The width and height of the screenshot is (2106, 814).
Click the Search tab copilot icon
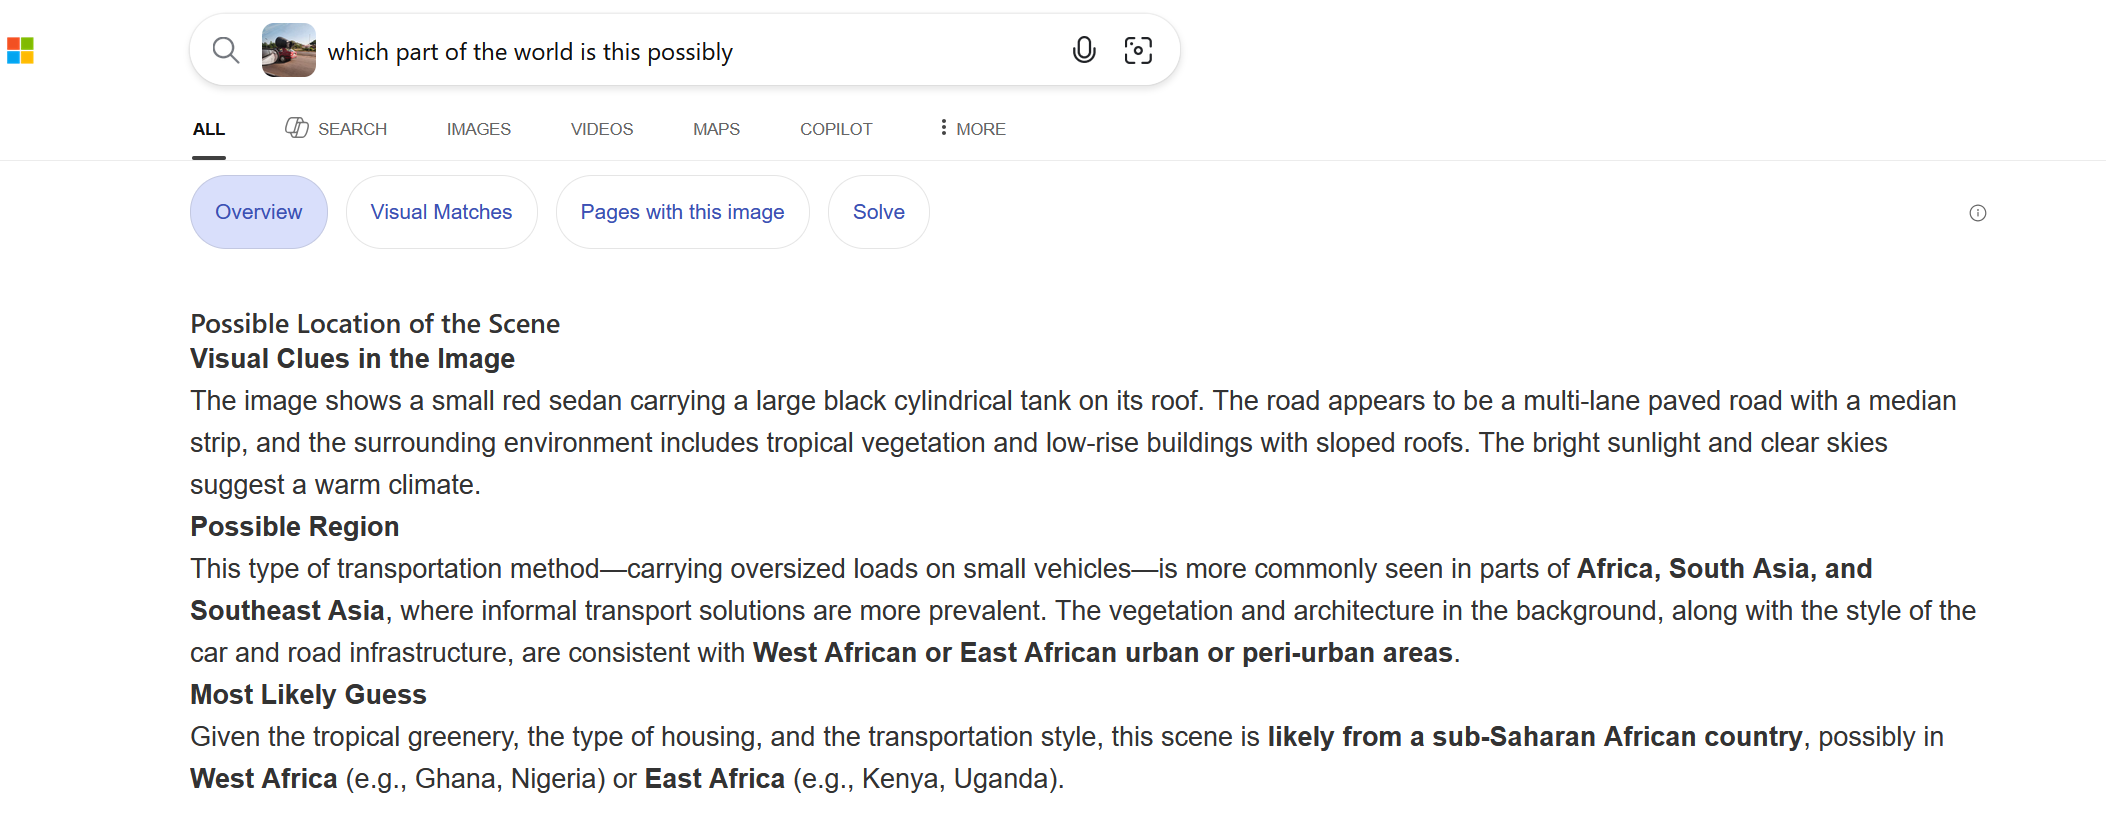(296, 128)
